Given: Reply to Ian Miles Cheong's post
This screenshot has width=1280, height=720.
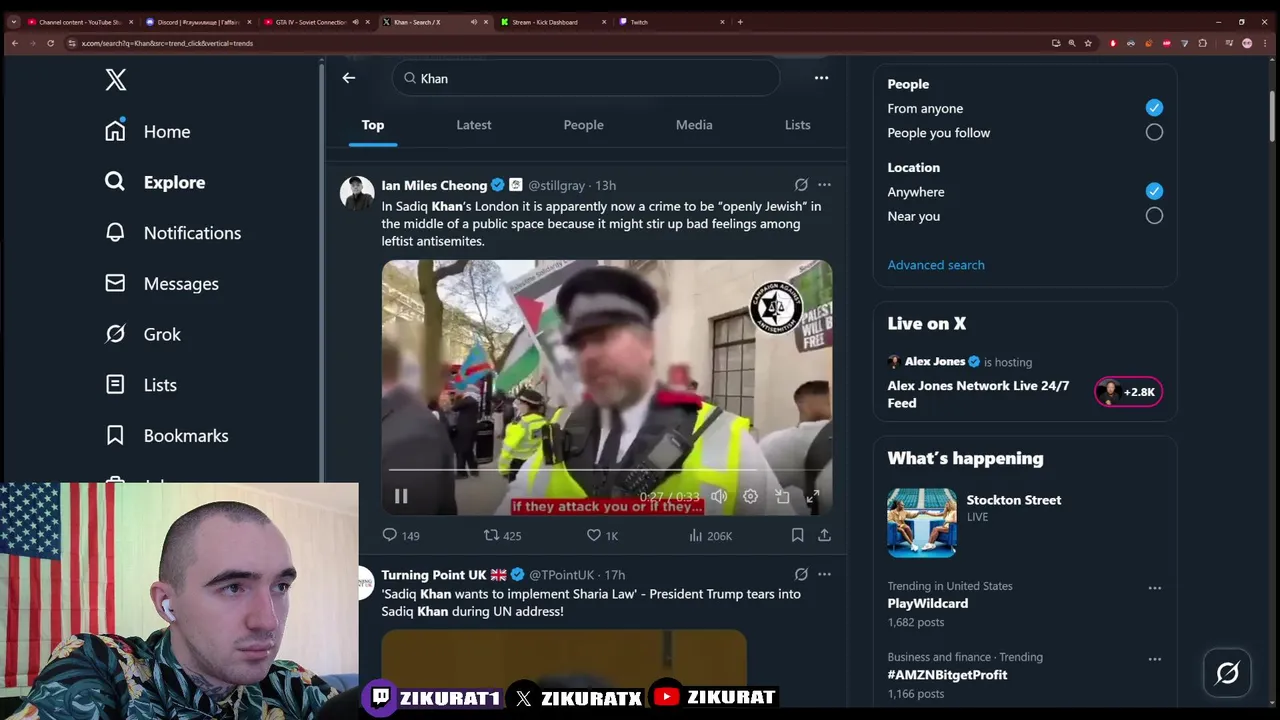Looking at the screenshot, I should 401,535.
